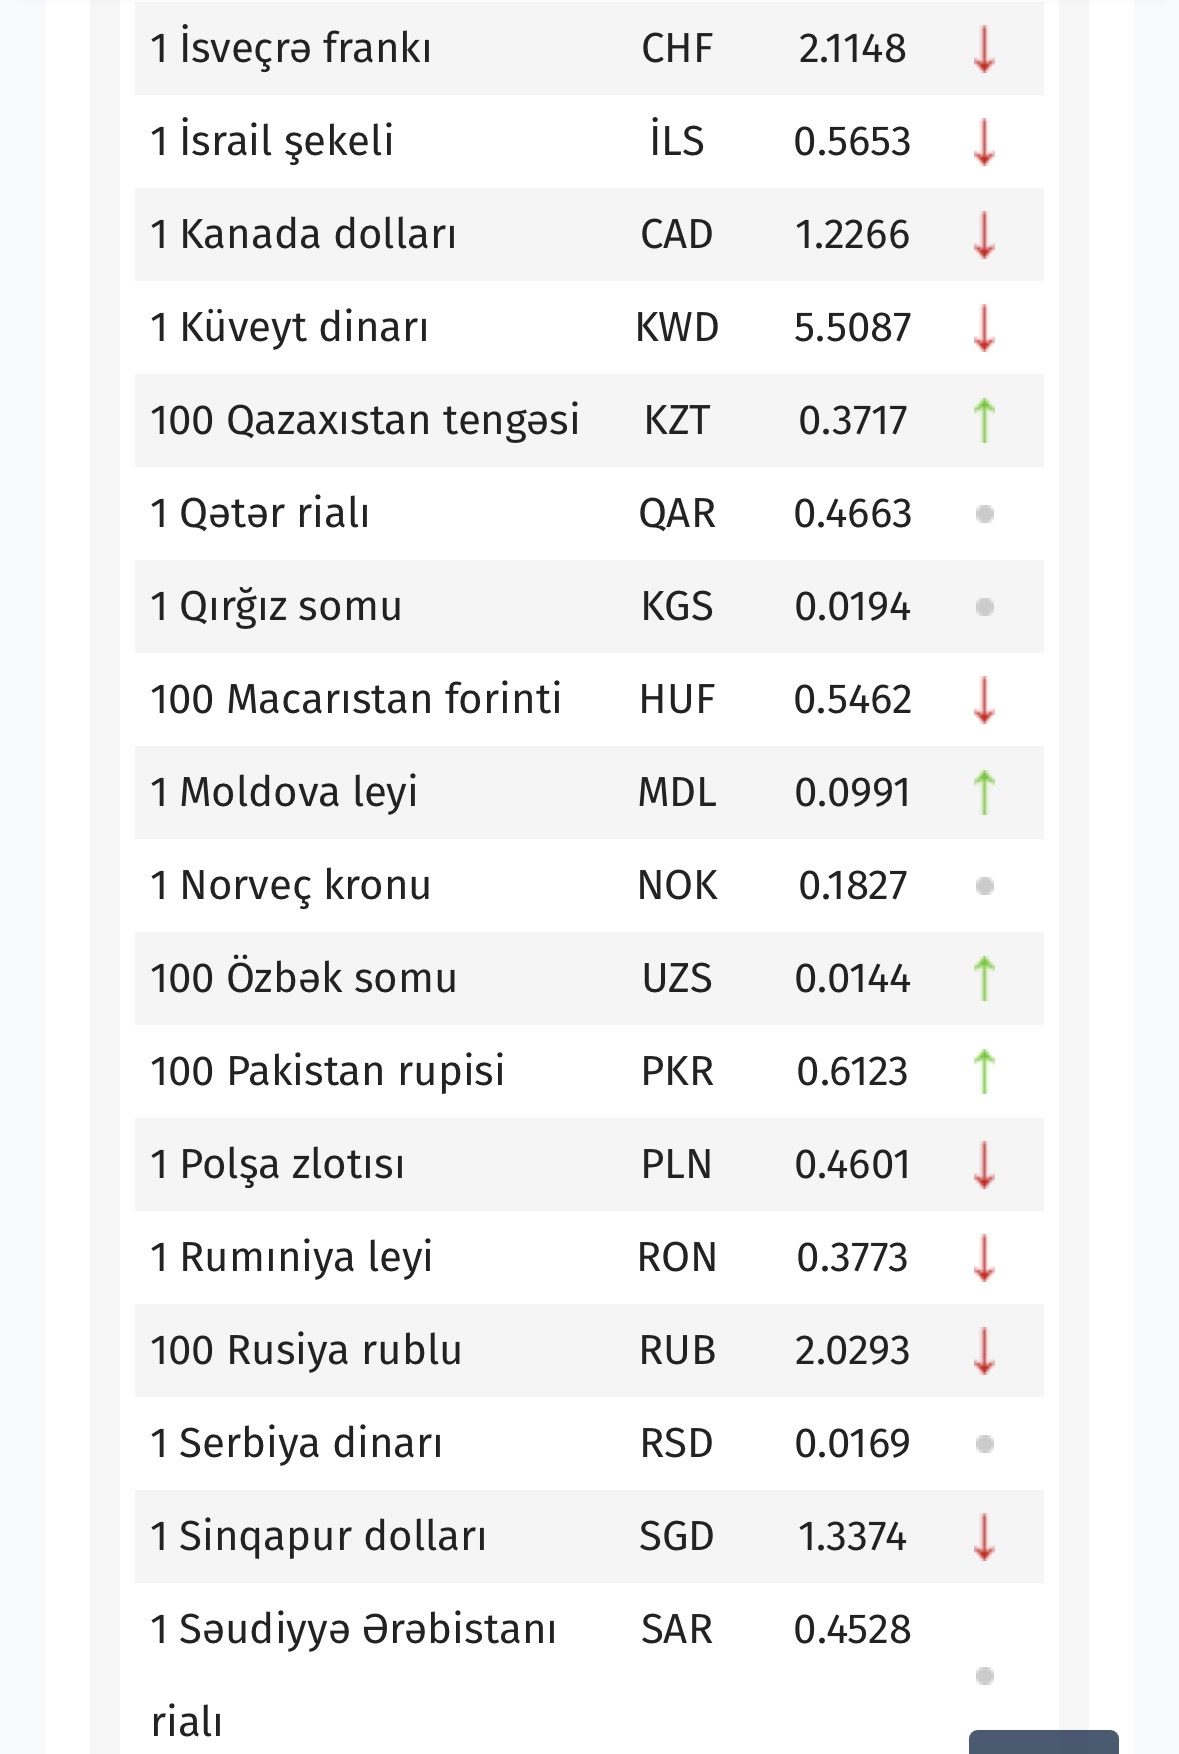
Task: Click the green up arrow for MDL
Action: pos(984,792)
